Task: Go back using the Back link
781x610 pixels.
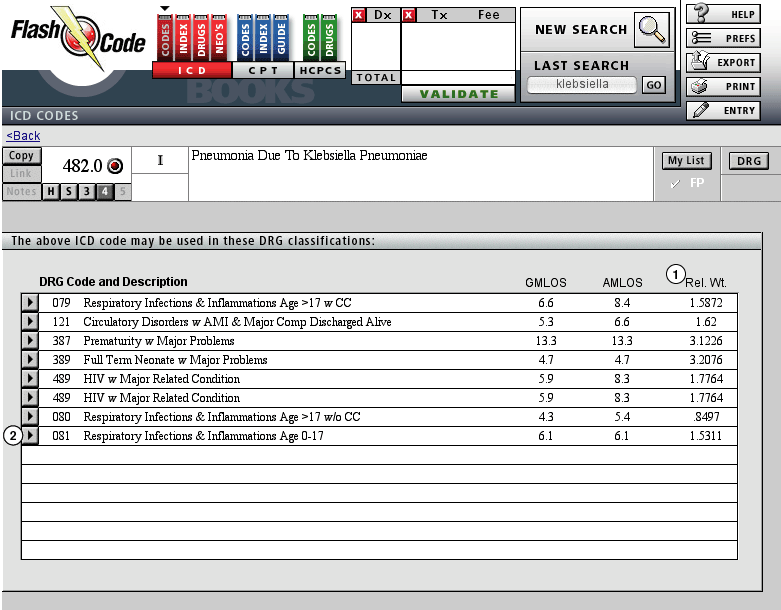Action: click(23, 136)
